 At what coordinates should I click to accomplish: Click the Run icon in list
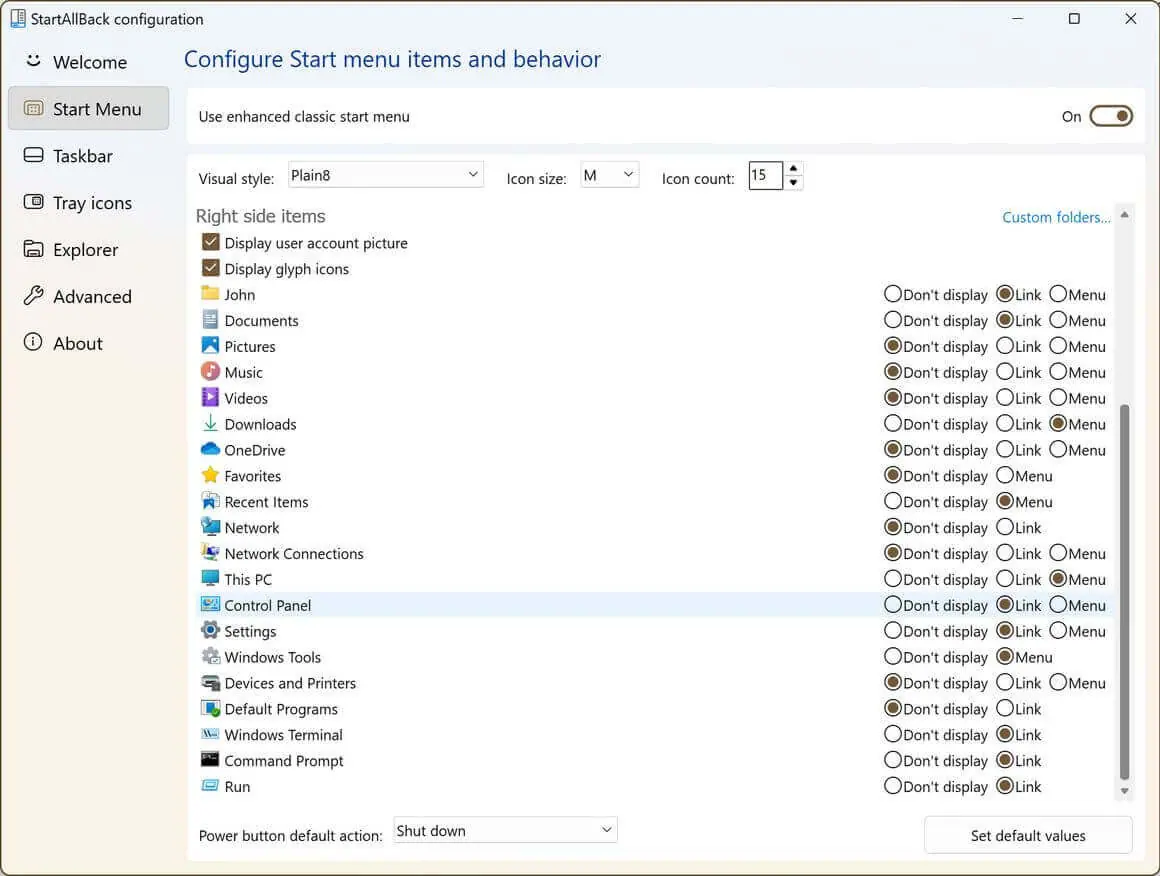(x=210, y=786)
